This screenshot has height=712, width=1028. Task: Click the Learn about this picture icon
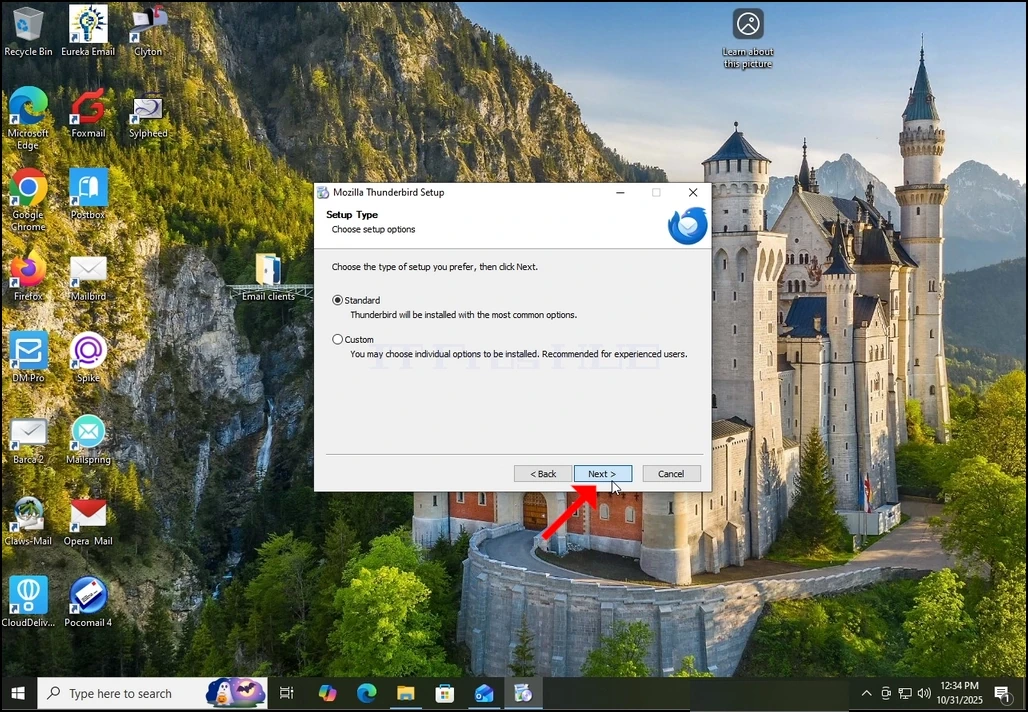[748, 38]
